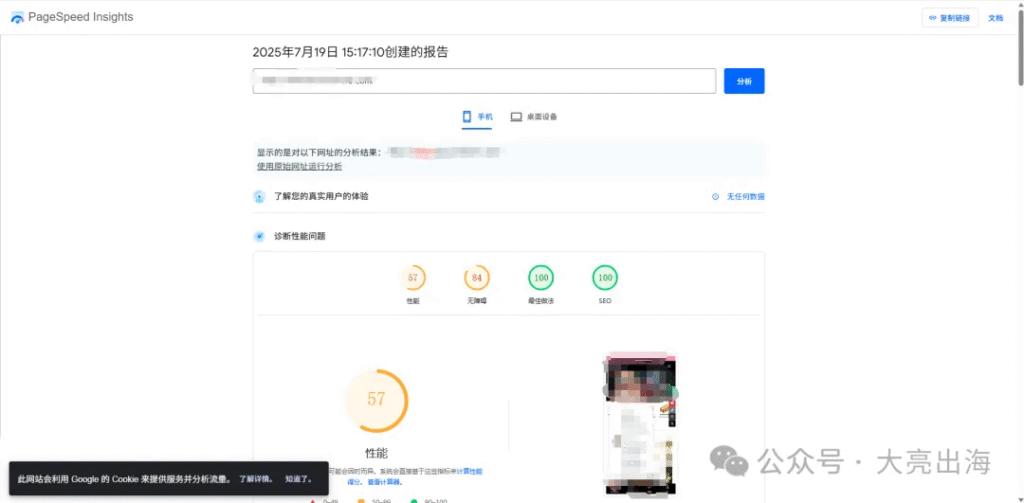Focus the URL input field
The image size is (1024, 503).
484,81
